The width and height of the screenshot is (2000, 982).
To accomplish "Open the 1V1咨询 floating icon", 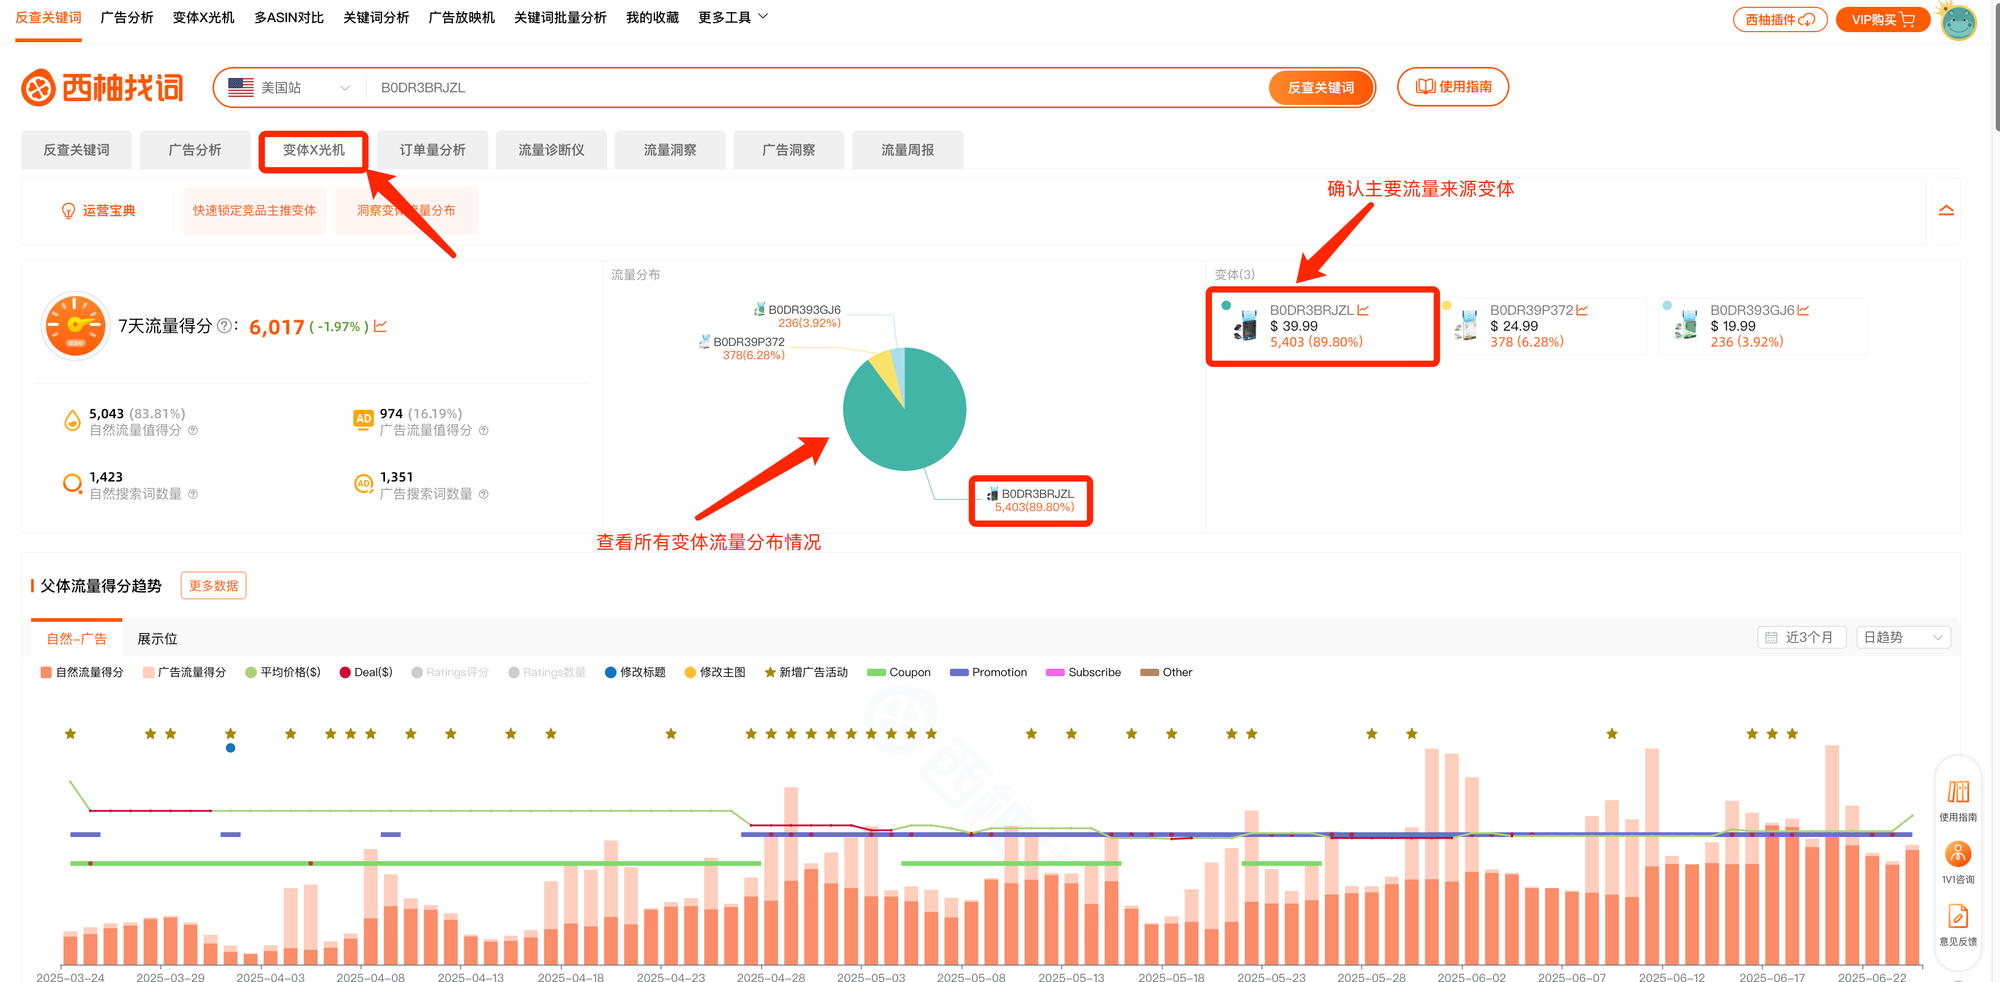I will (1958, 862).
